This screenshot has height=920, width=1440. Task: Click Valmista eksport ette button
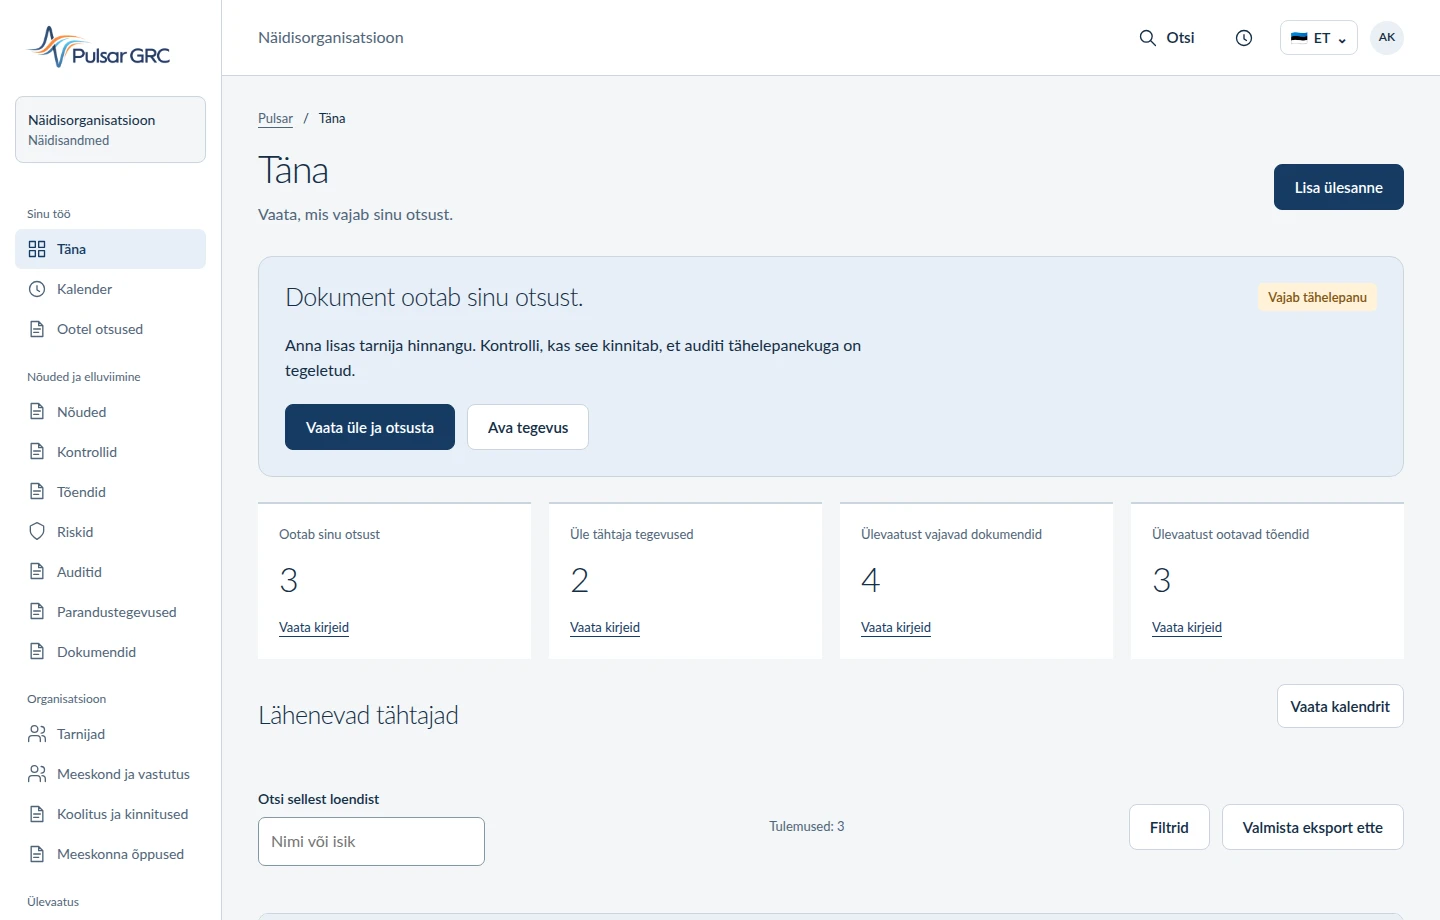[1312, 827]
